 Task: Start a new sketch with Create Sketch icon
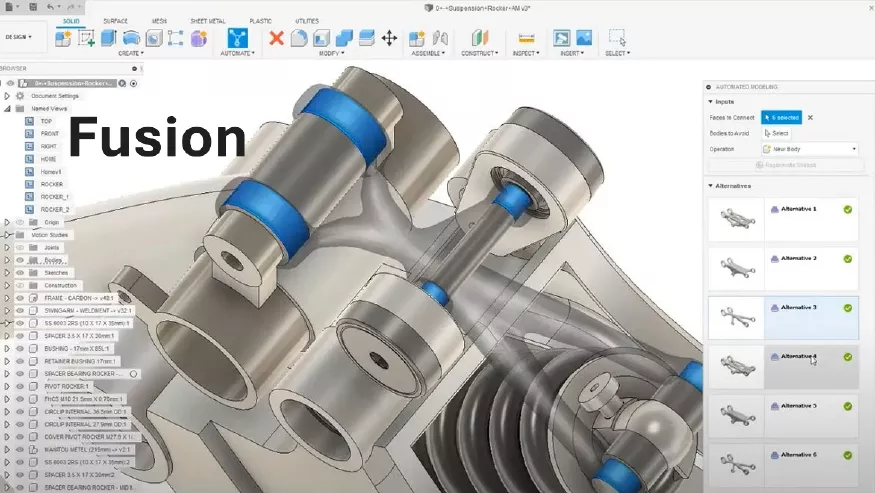pyautogui.click(x=86, y=38)
